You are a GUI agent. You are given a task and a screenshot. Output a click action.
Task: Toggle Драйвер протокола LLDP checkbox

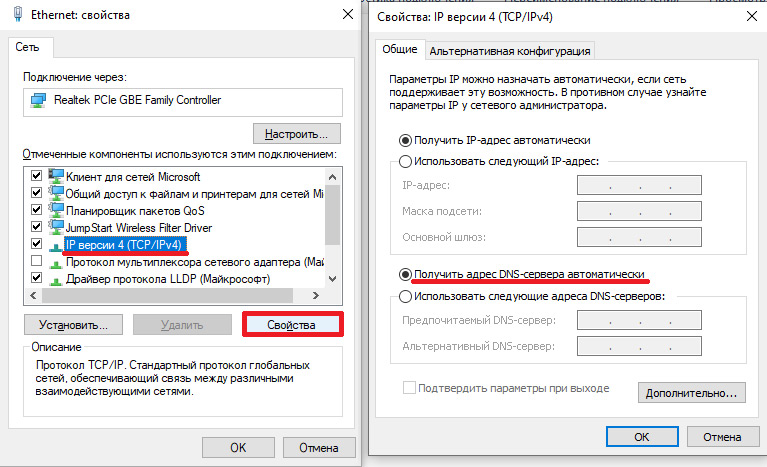pyautogui.click(x=36, y=277)
